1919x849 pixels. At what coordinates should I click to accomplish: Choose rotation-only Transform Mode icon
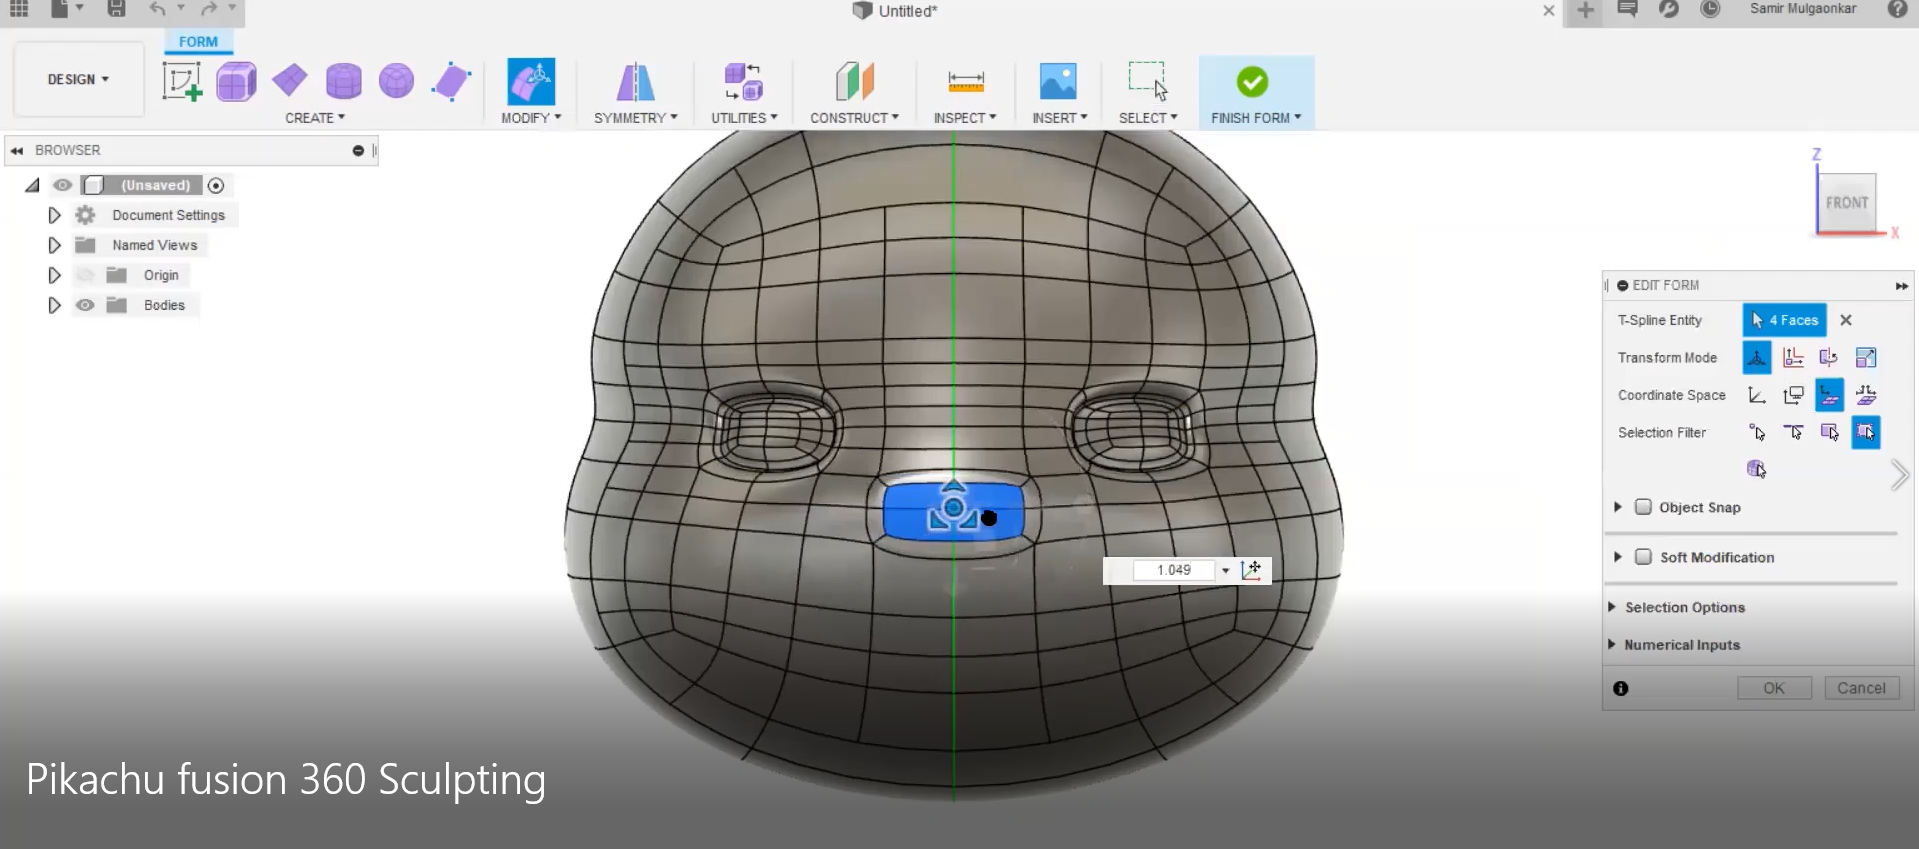coord(1829,357)
